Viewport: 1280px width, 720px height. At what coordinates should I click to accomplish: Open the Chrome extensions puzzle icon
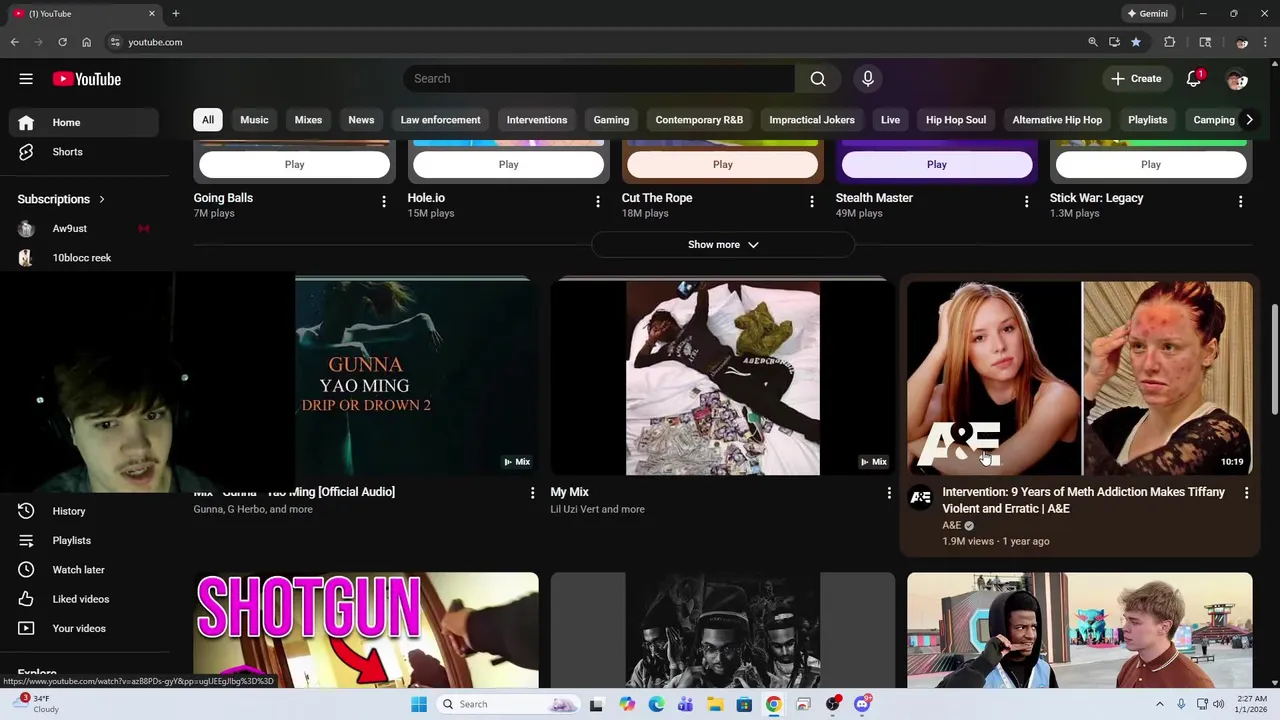click(1169, 42)
